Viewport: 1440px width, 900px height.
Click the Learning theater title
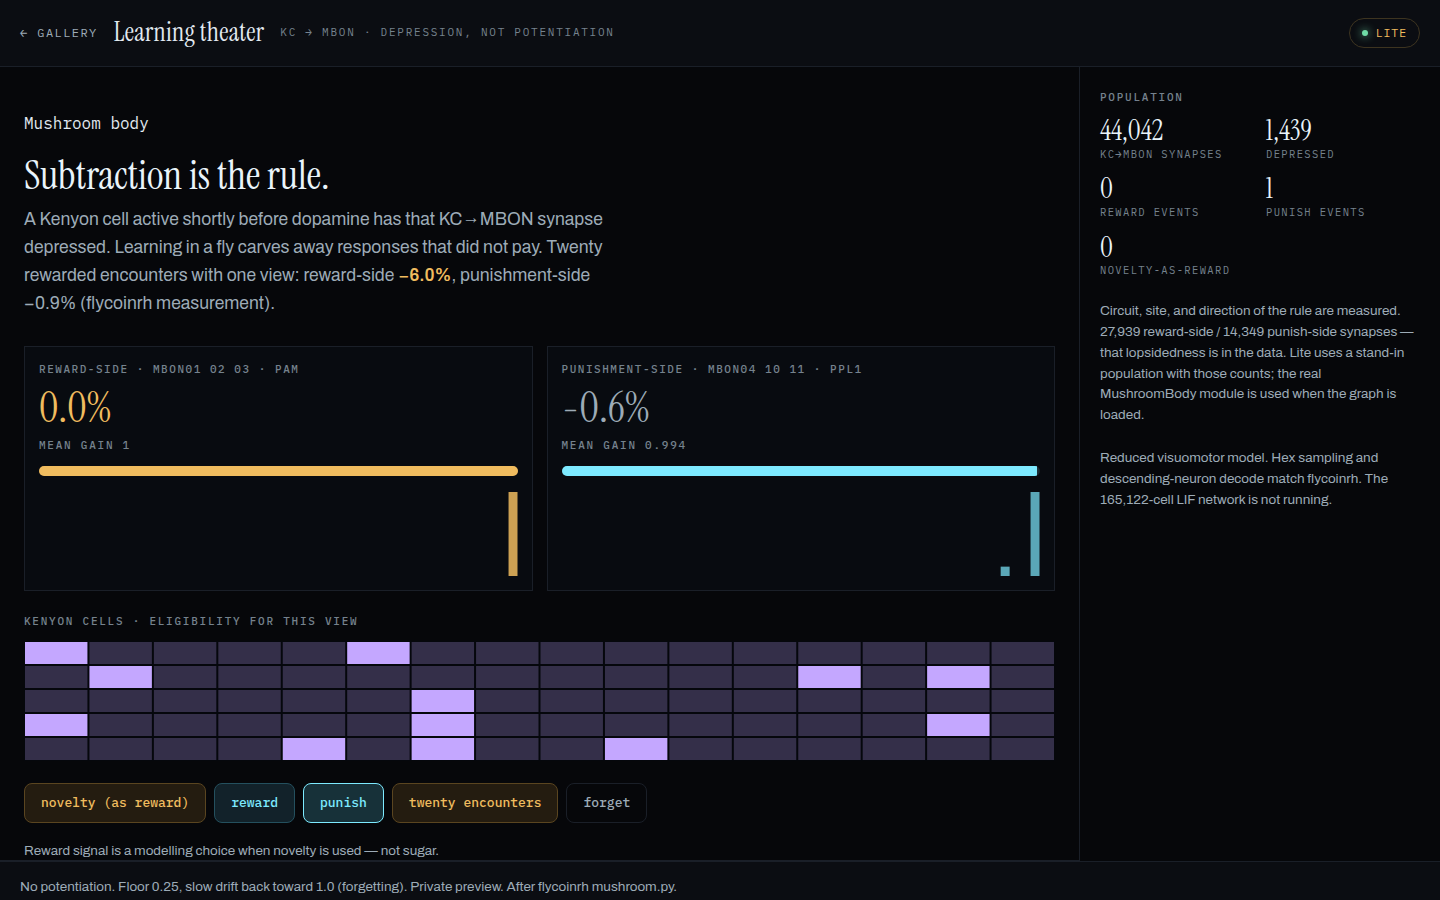coord(189,32)
